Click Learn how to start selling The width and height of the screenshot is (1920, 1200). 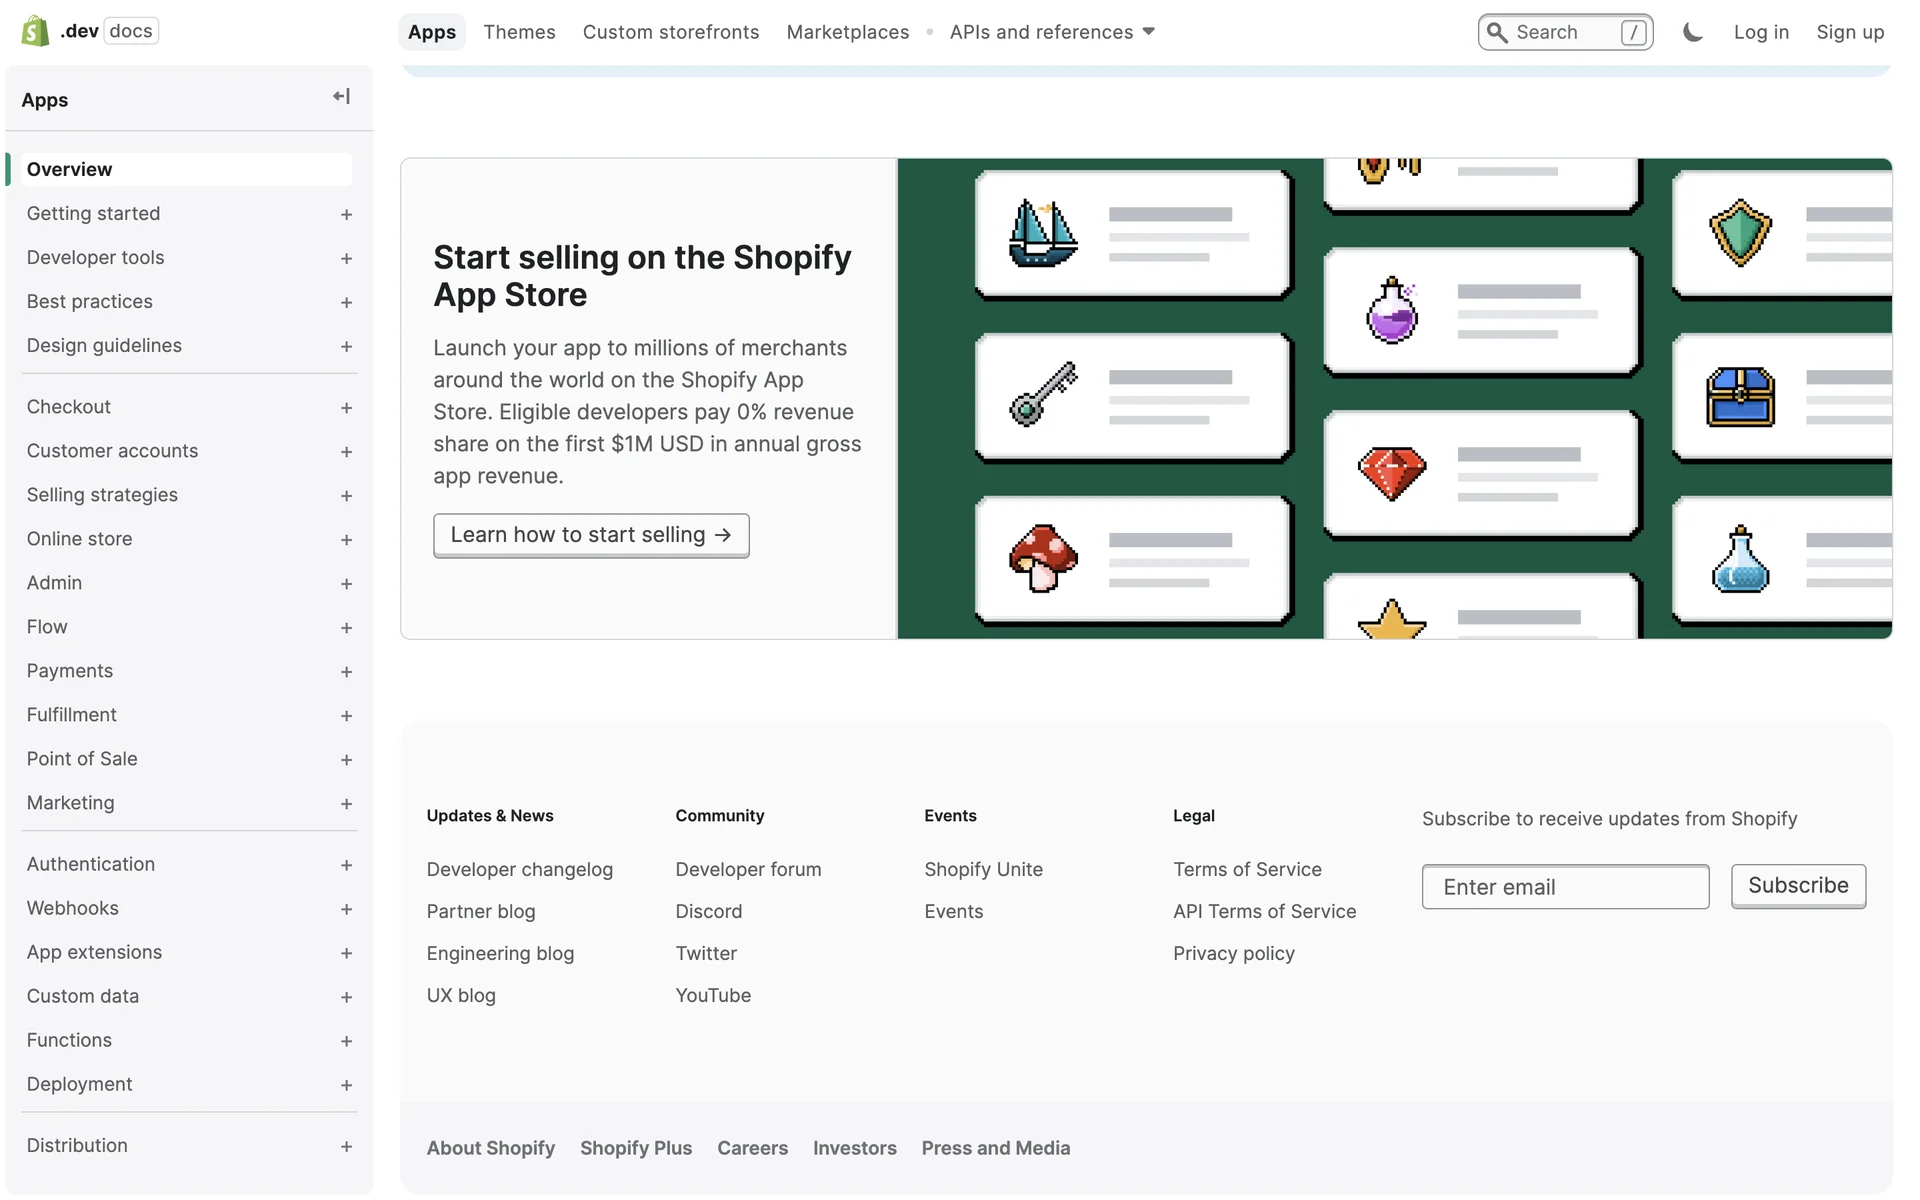[x=591, y=535]
